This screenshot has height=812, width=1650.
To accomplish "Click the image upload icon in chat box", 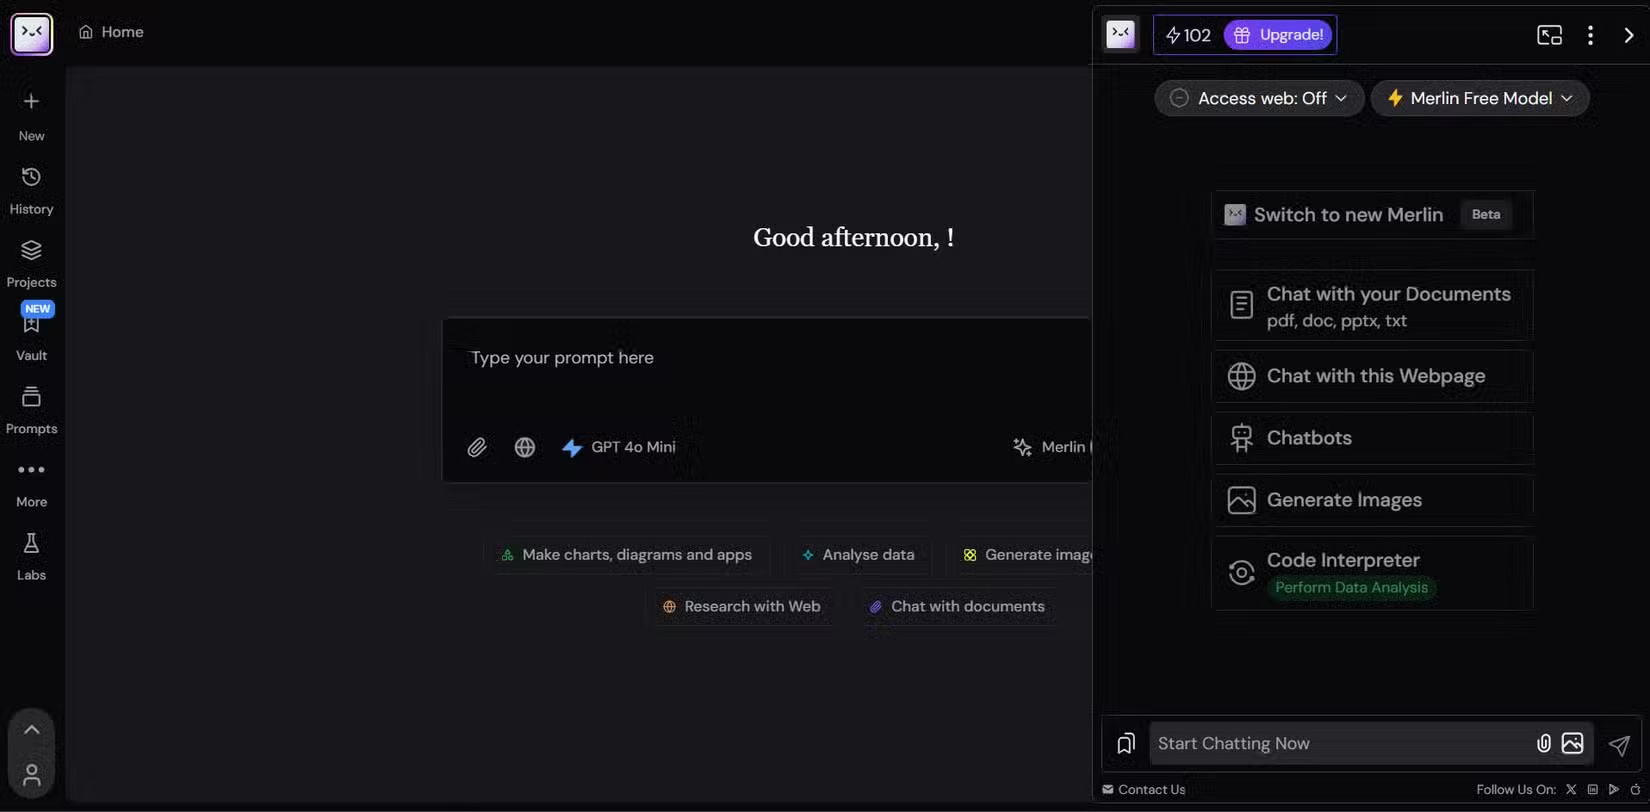I will coord(1572,743).
